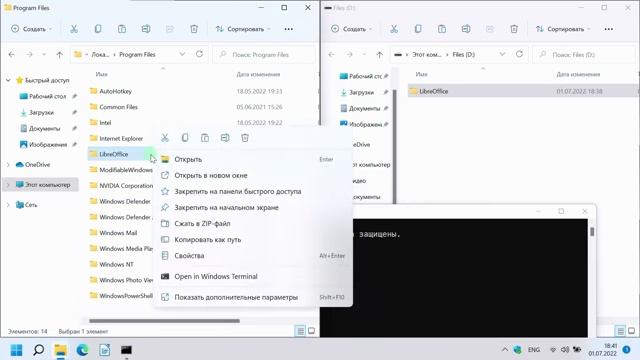640x360 pixels.
Task: Collapse Быстрый доступ tree node
Action: (8, 80)
